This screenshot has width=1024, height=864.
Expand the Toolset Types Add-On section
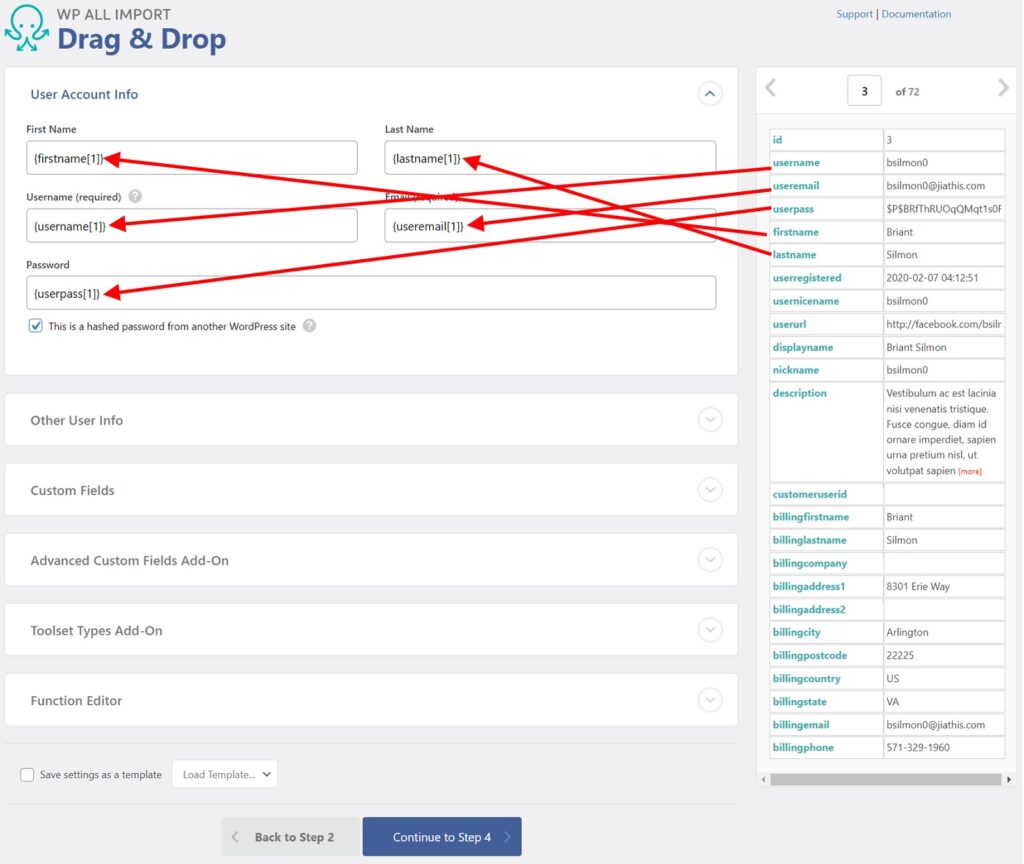click(x=710, y=630)
